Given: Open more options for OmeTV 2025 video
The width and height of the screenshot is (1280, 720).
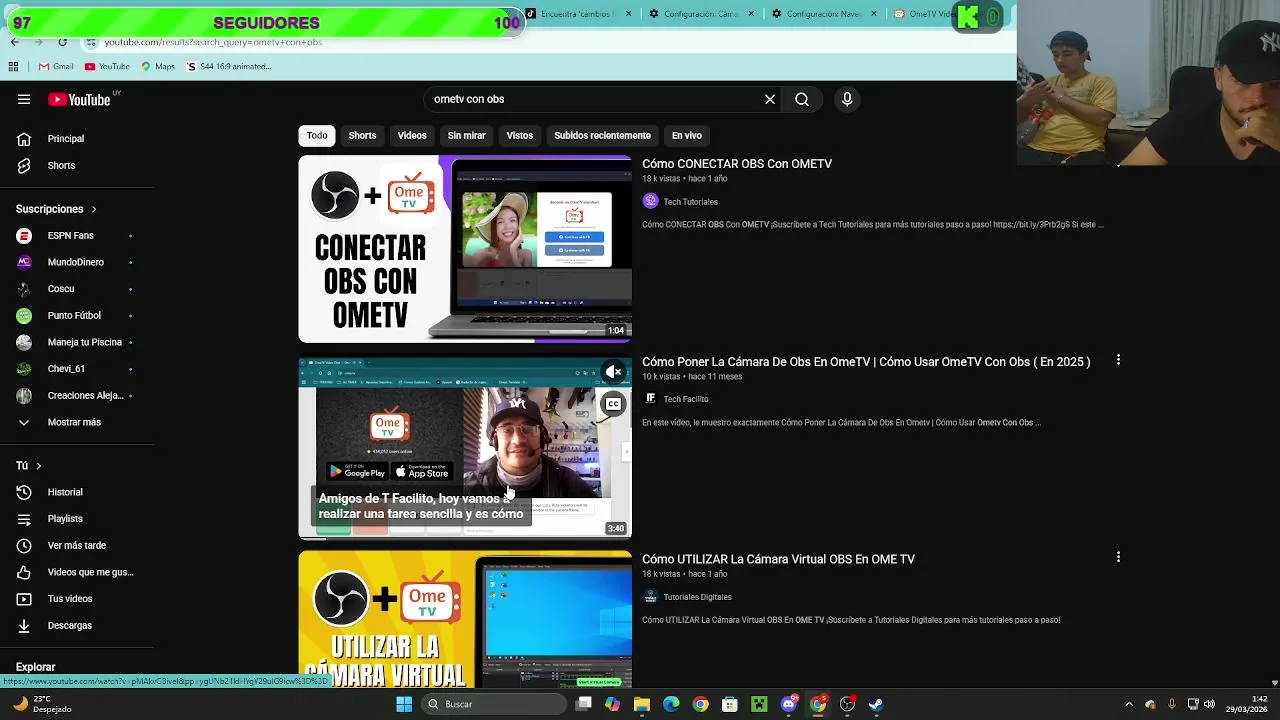Looking at the screenshot, I should point(1118,360).
